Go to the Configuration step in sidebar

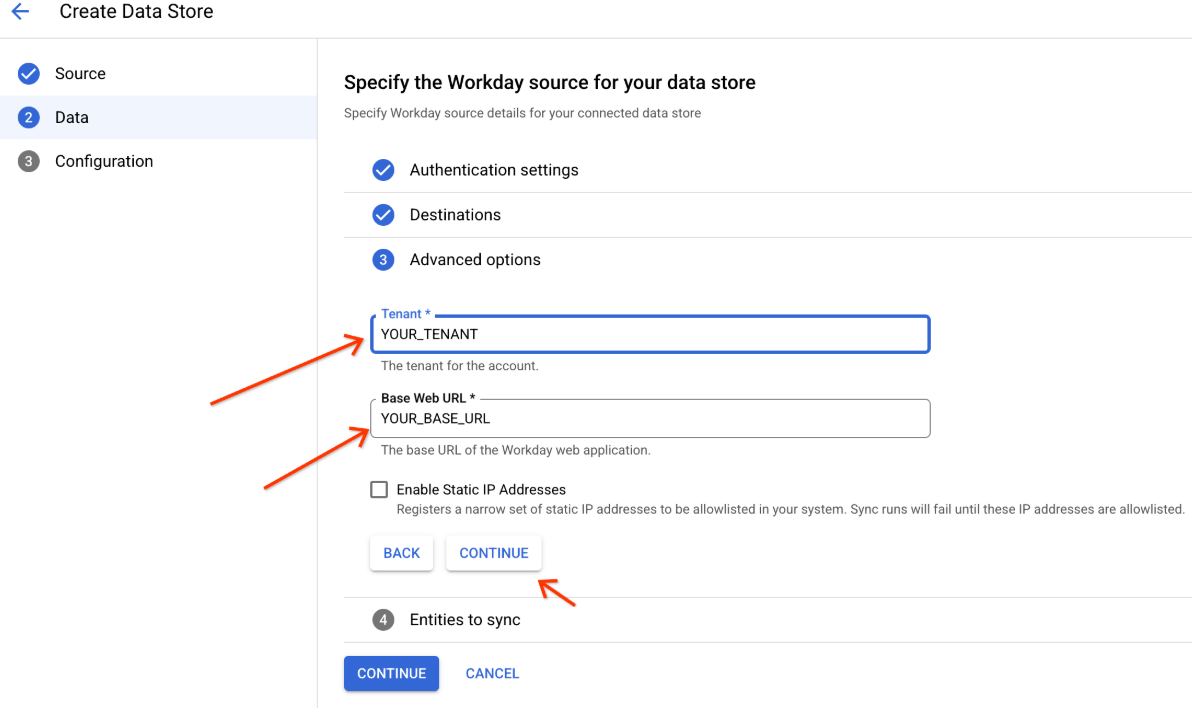click(158, 161)
